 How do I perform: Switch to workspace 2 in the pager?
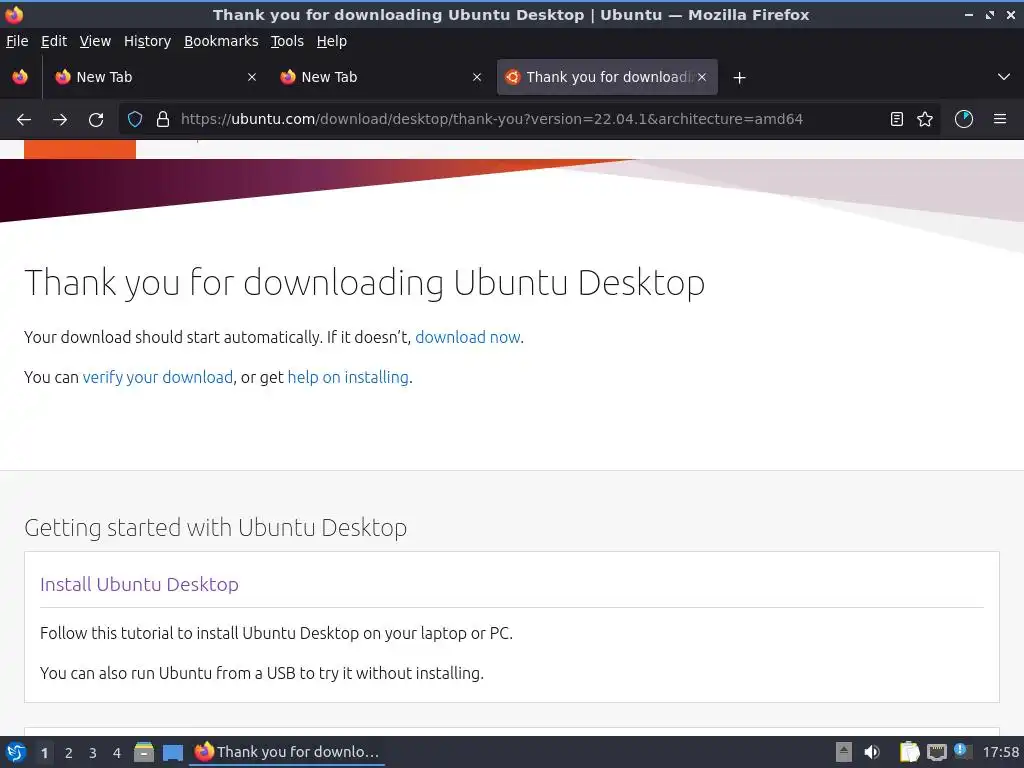(x=69, y=753)
